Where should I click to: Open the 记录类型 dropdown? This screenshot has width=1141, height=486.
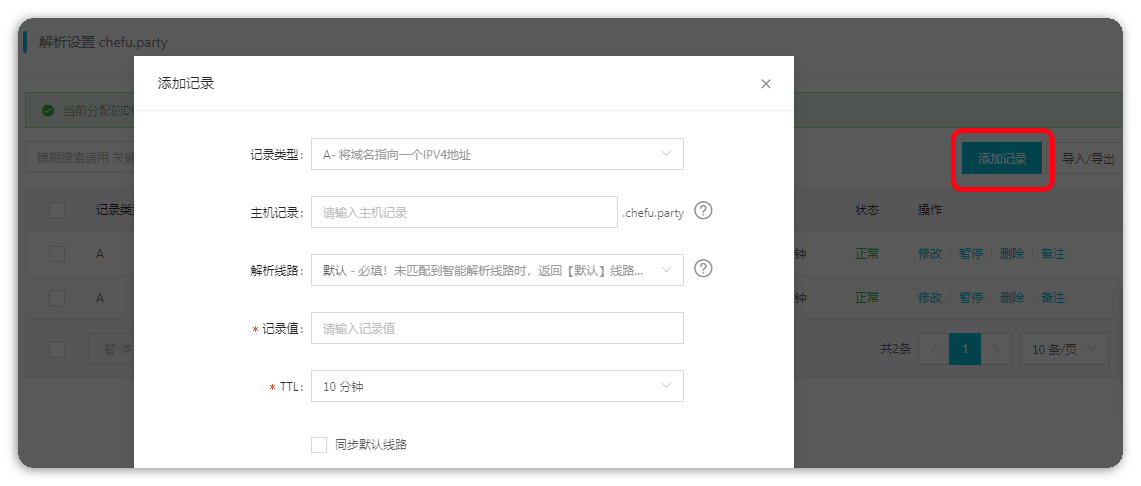point(497,154)
